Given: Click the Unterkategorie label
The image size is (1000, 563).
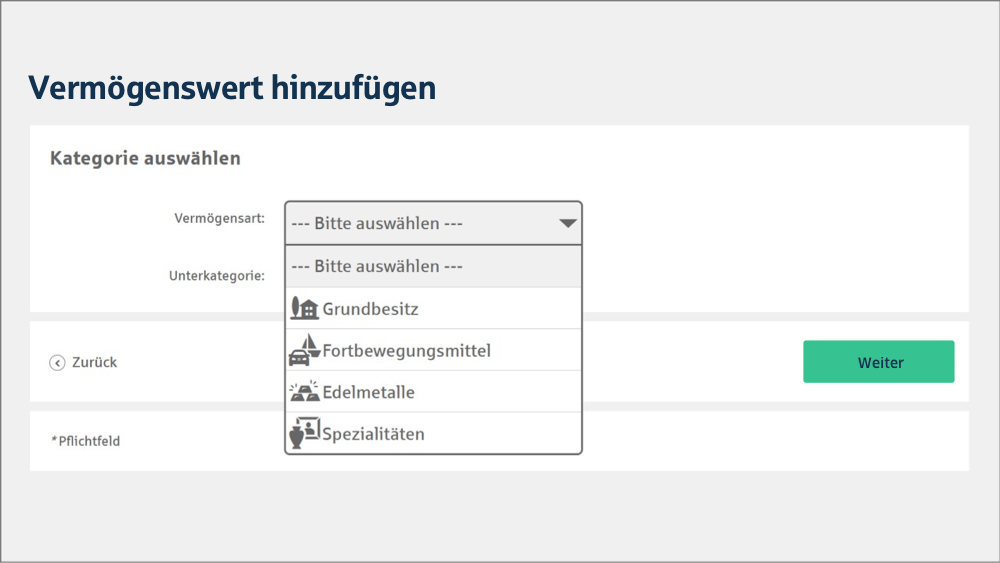Looking at the screenshot, I should click(217, 275).
